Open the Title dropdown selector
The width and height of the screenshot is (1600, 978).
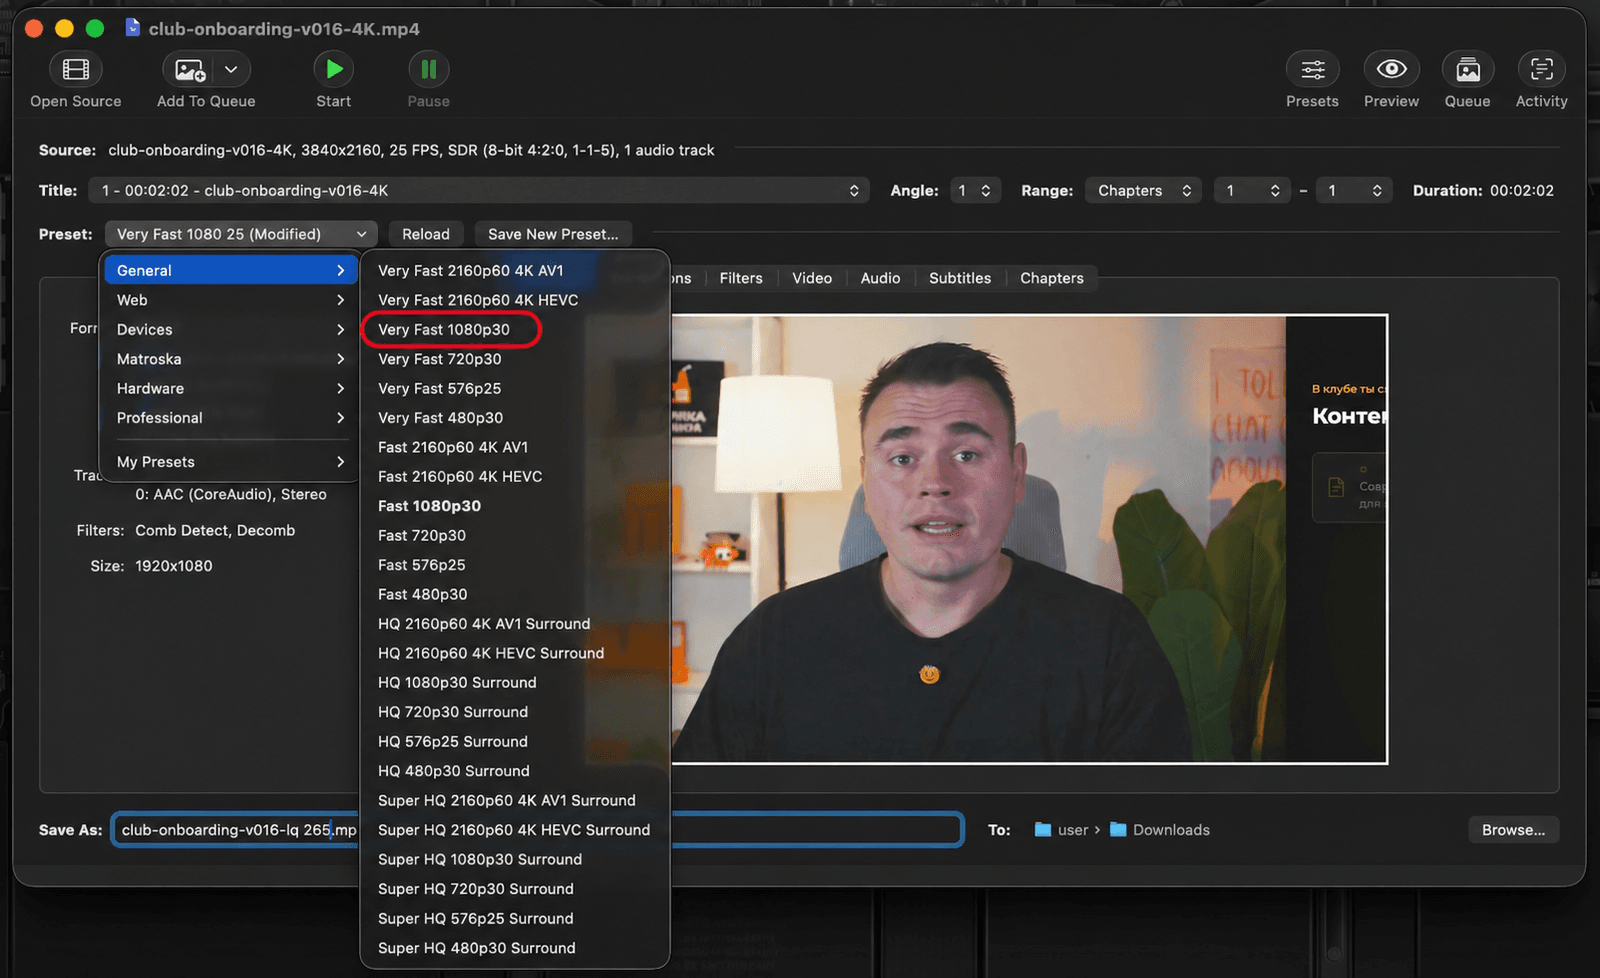[x=478, y=190]
